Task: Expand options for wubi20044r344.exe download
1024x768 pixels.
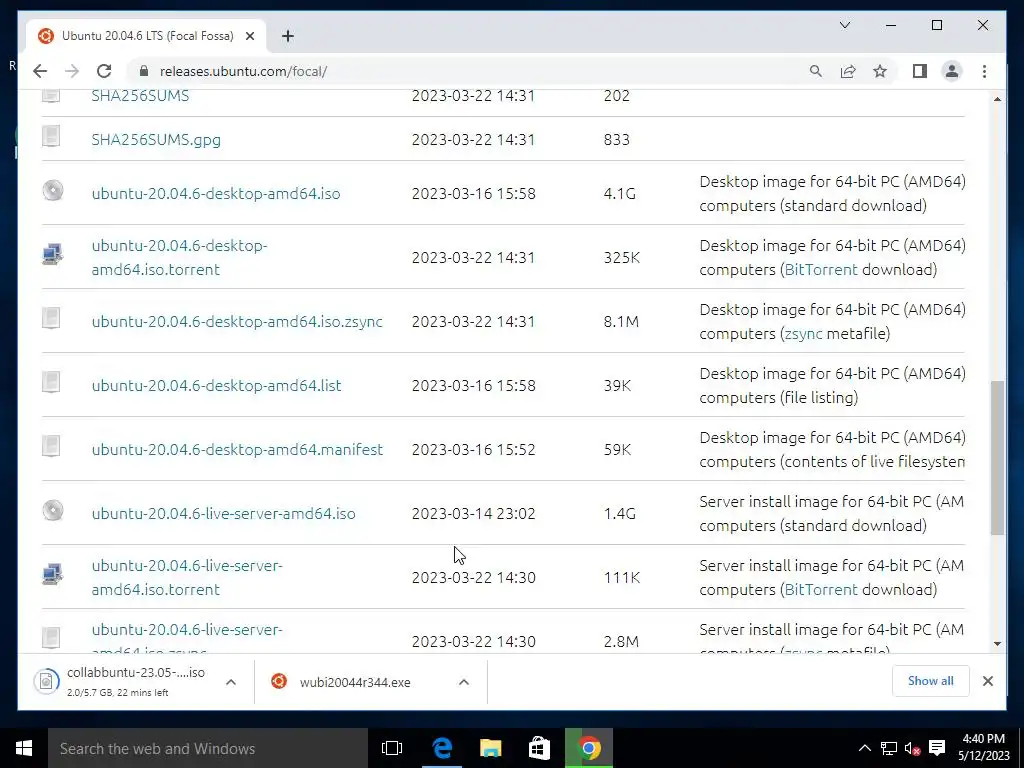Action: tap(464, 682)
